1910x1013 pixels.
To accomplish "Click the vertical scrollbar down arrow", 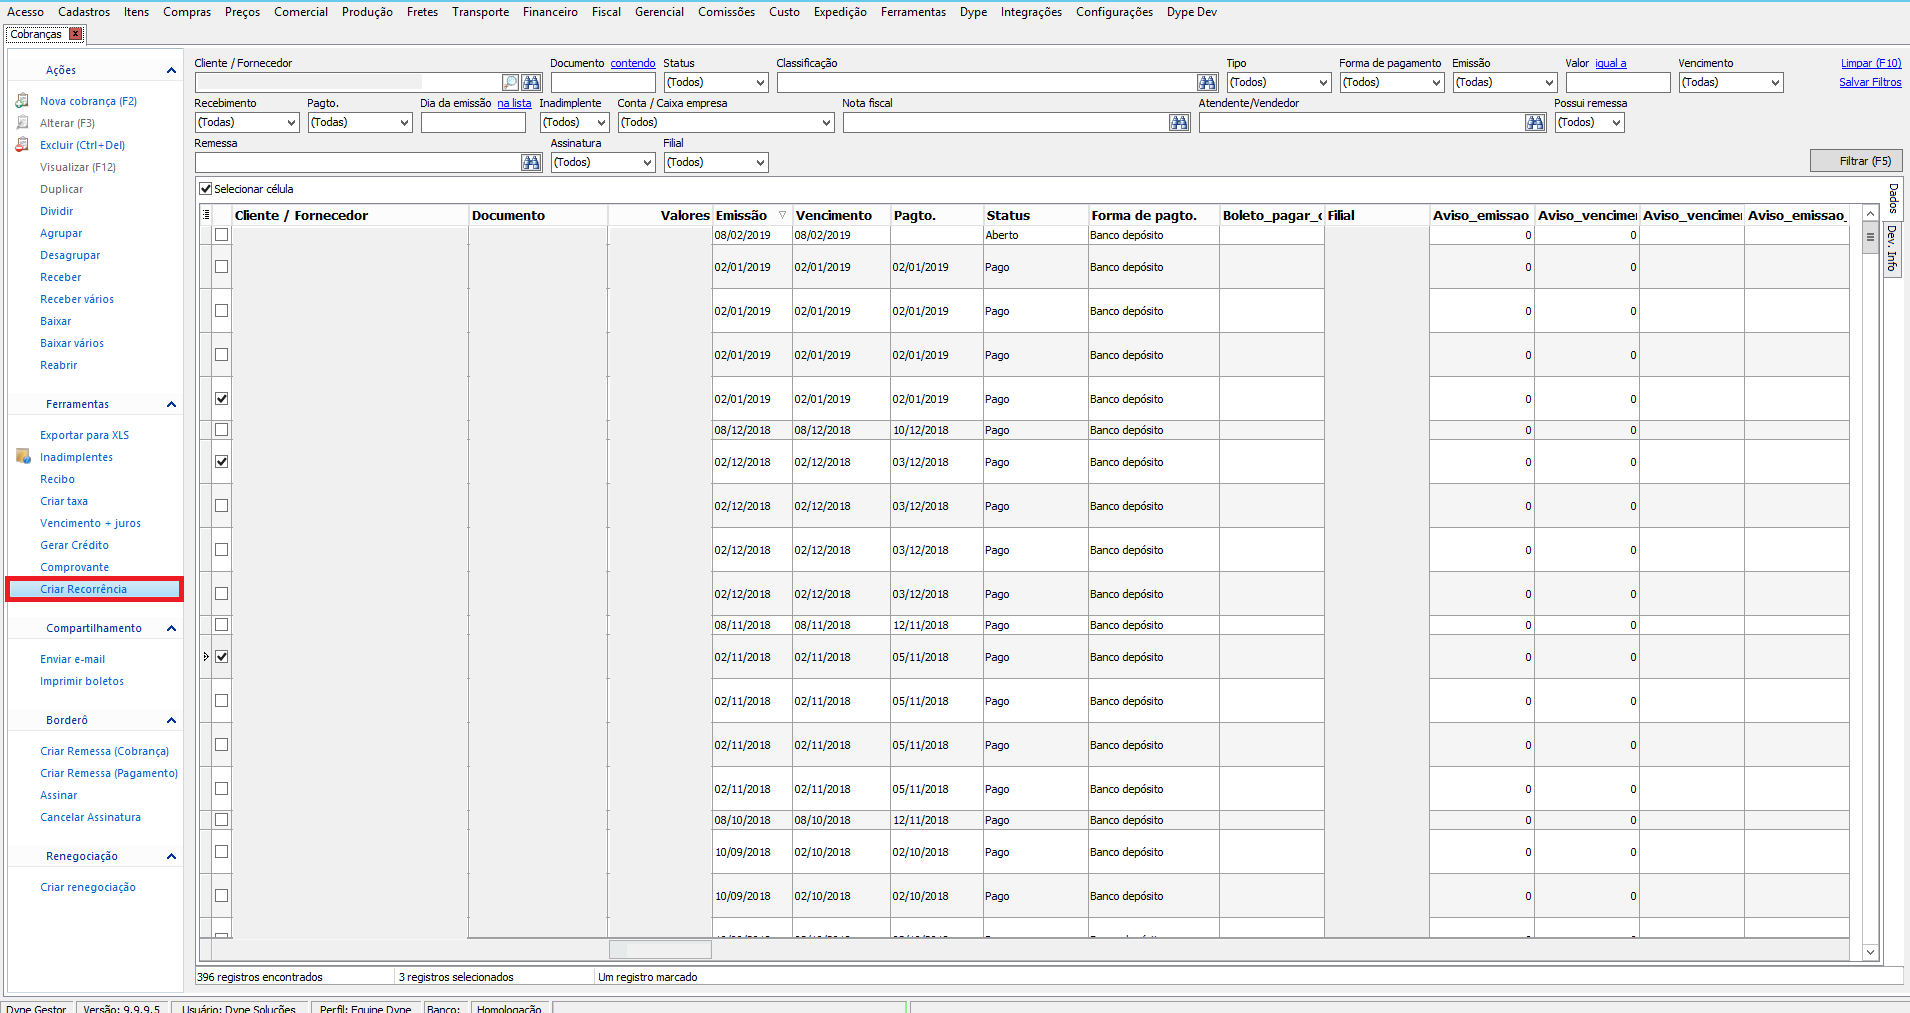I will pos(1870,952).
